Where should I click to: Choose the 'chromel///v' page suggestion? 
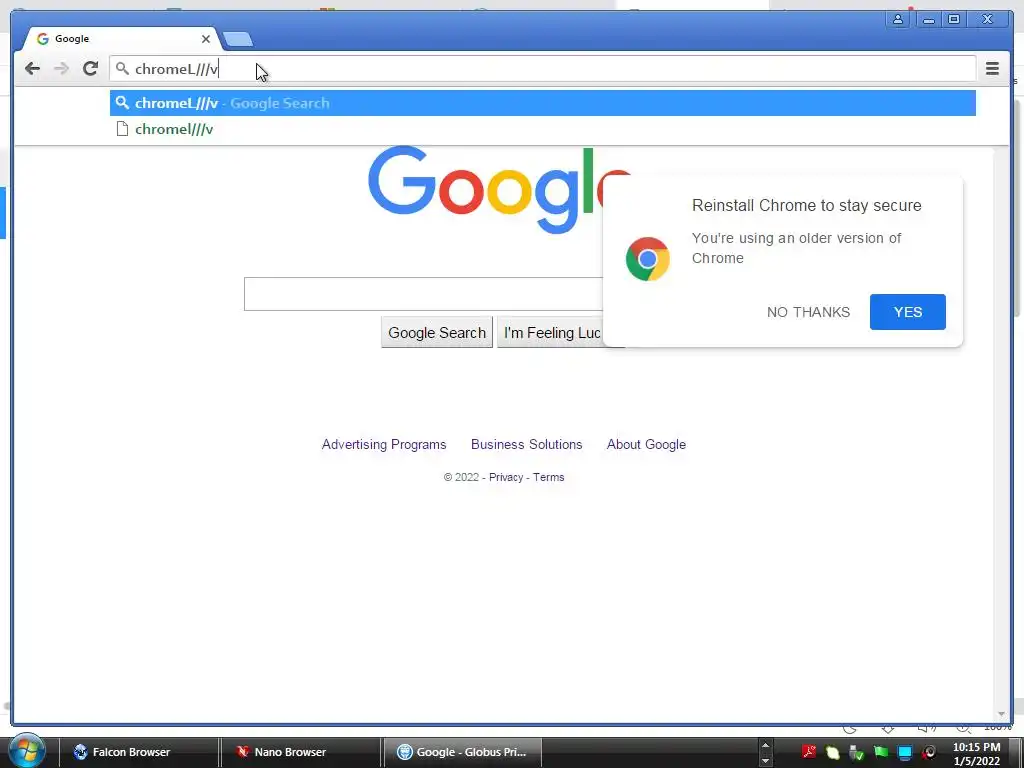543,129
